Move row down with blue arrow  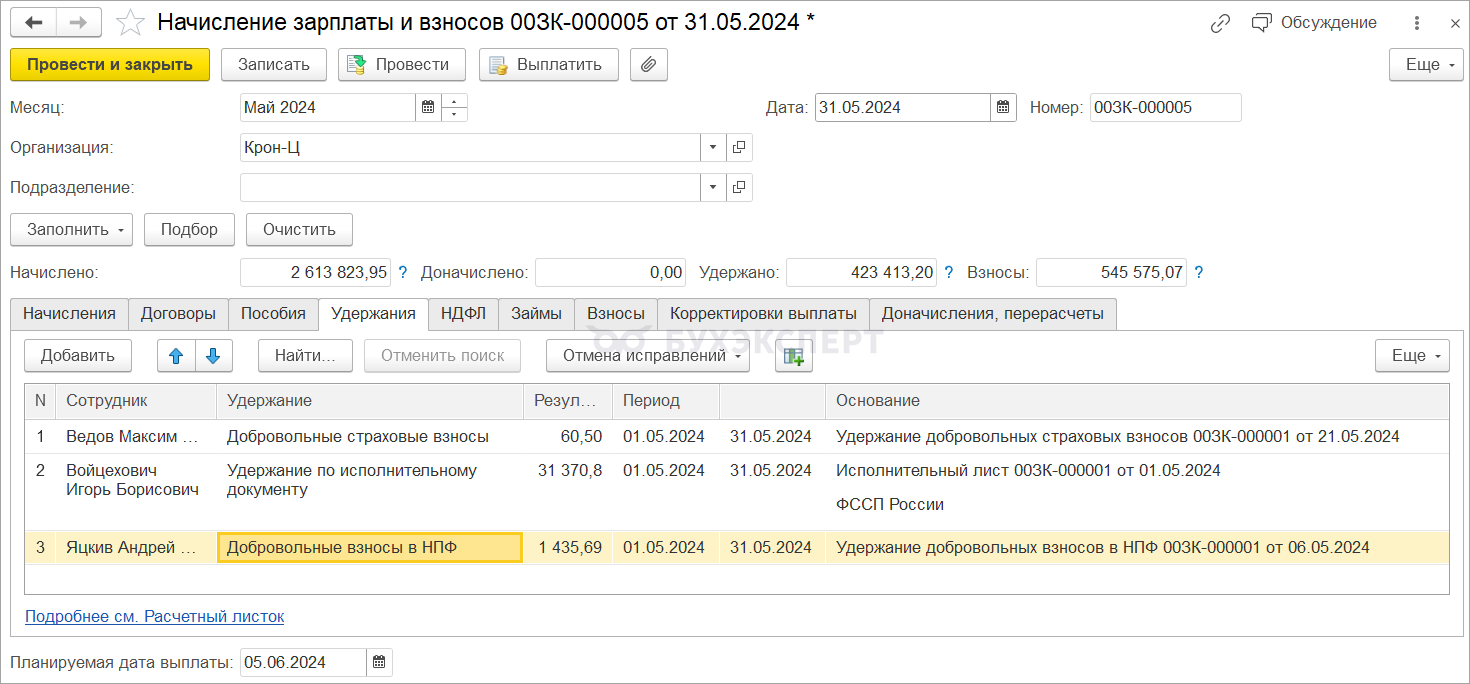point(213,355)
